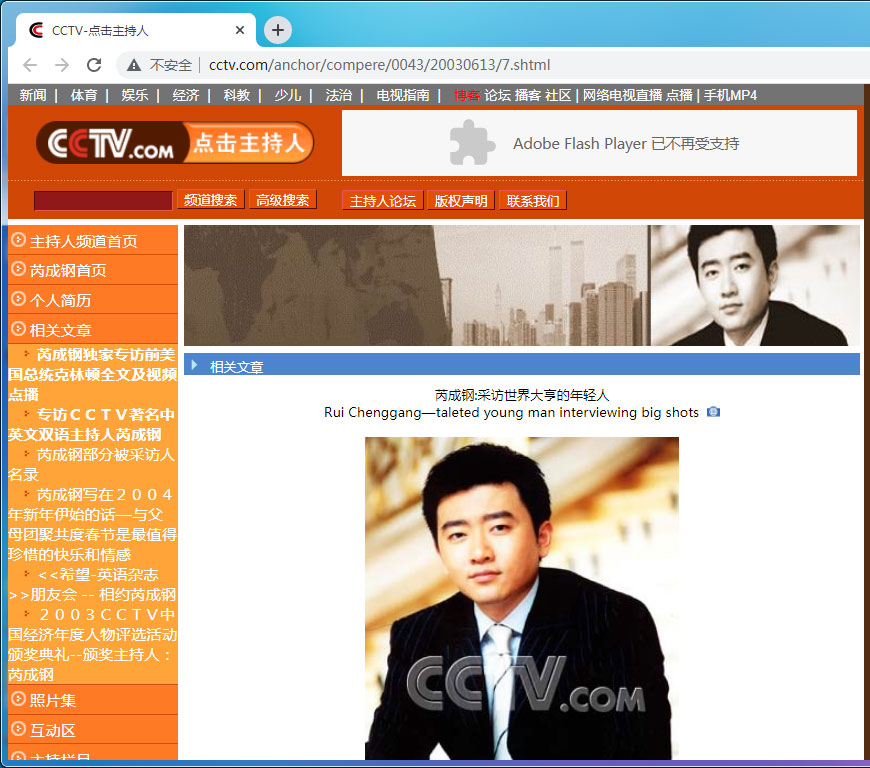Click the large CCTV.com portrait photo
This screenshot has height=768, width=870.
pos(522,598)
